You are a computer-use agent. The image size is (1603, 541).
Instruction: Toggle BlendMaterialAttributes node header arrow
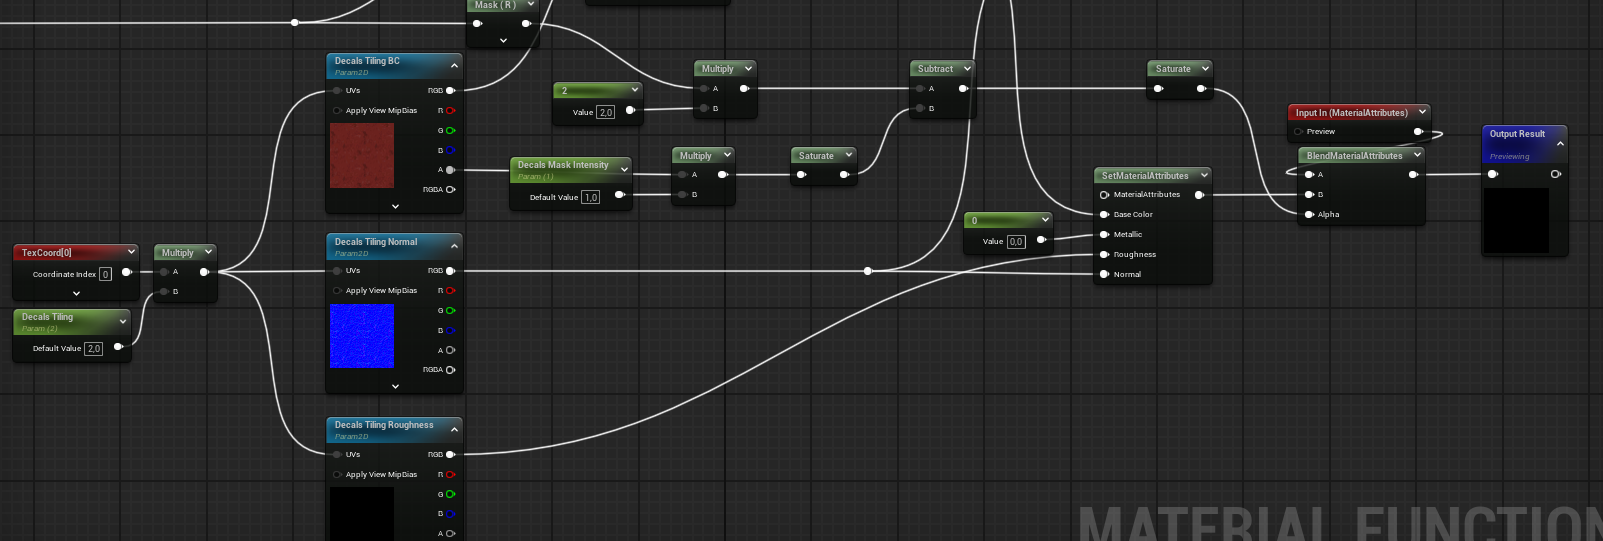(x=1417, y=155)
